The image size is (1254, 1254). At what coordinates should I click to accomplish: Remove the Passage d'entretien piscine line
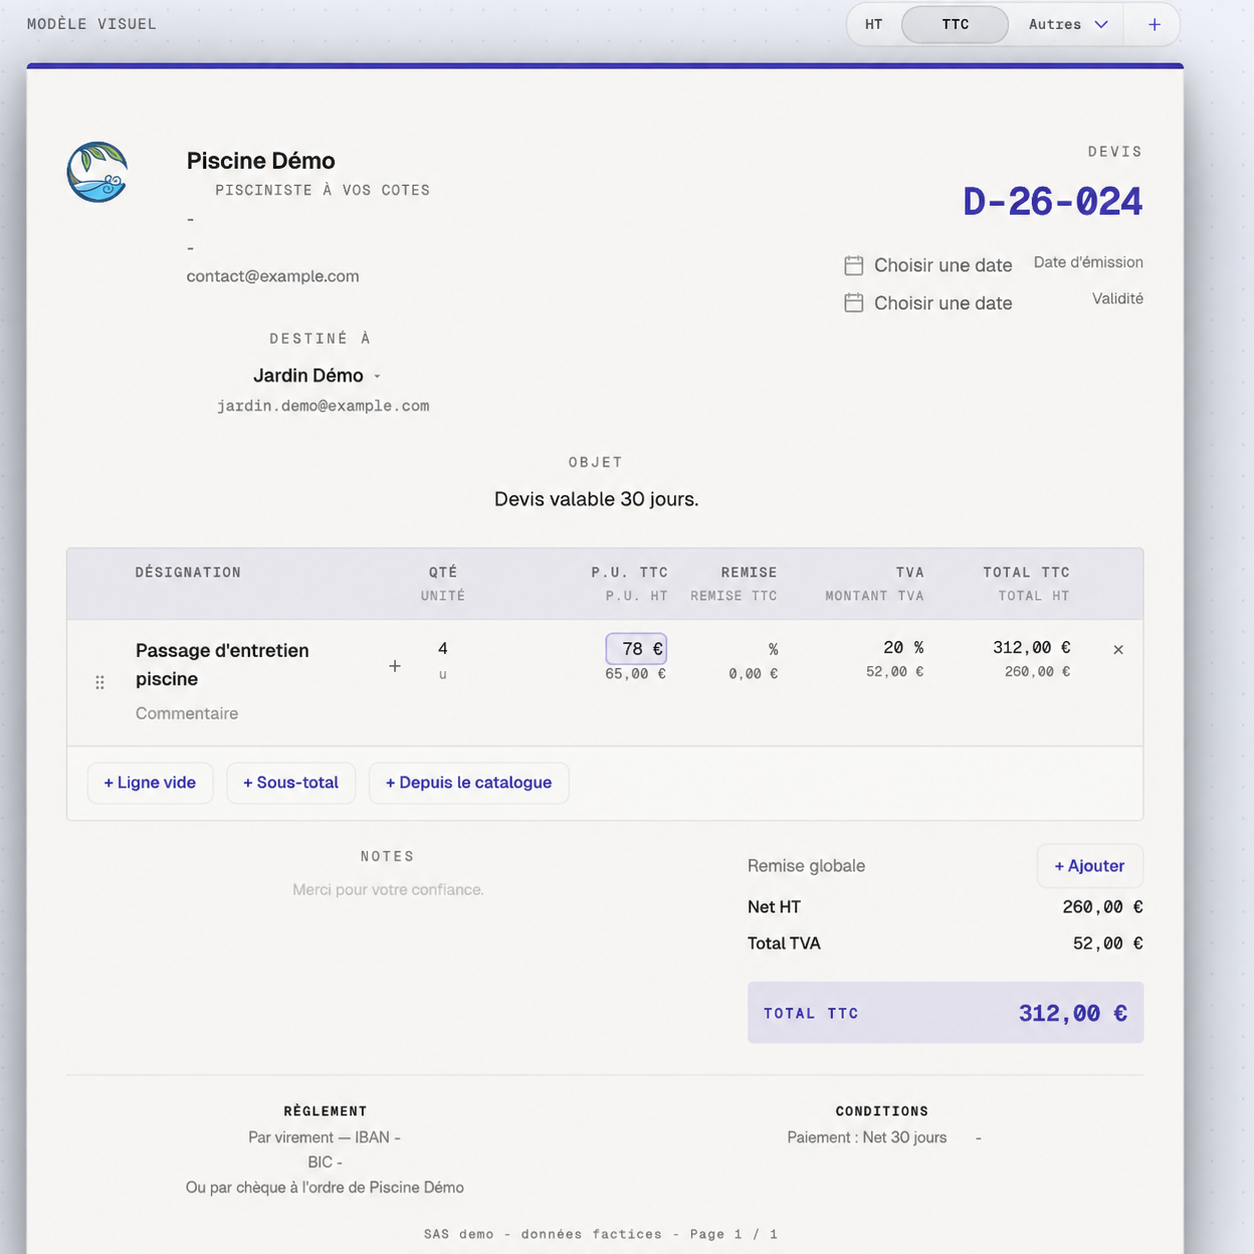point(1118,650)
